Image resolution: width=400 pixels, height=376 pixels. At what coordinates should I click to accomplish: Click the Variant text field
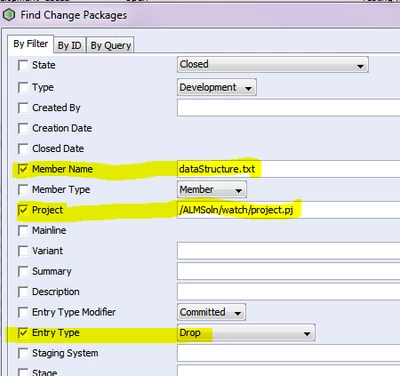289,251
